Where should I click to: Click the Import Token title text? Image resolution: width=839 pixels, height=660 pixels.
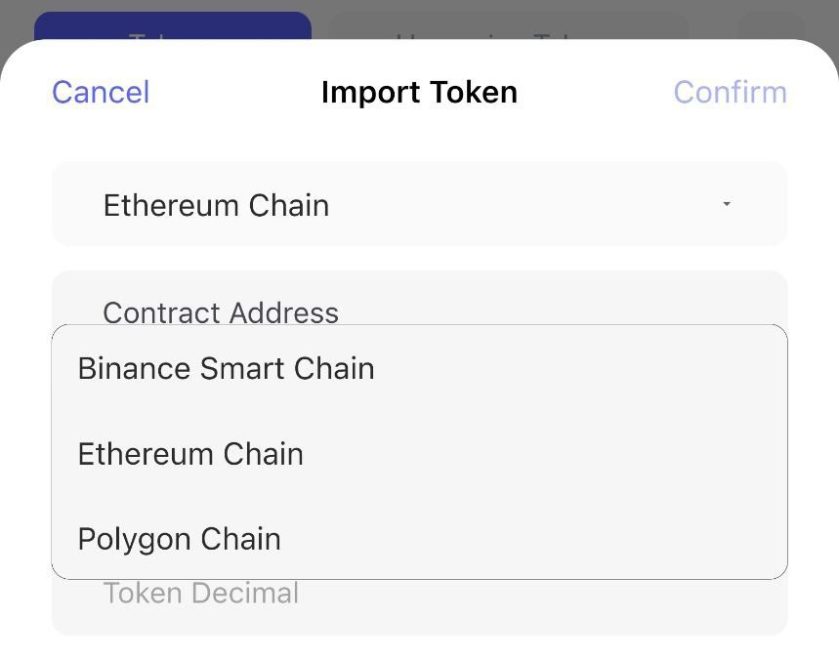pyautogui.click(x=419, y=92)
